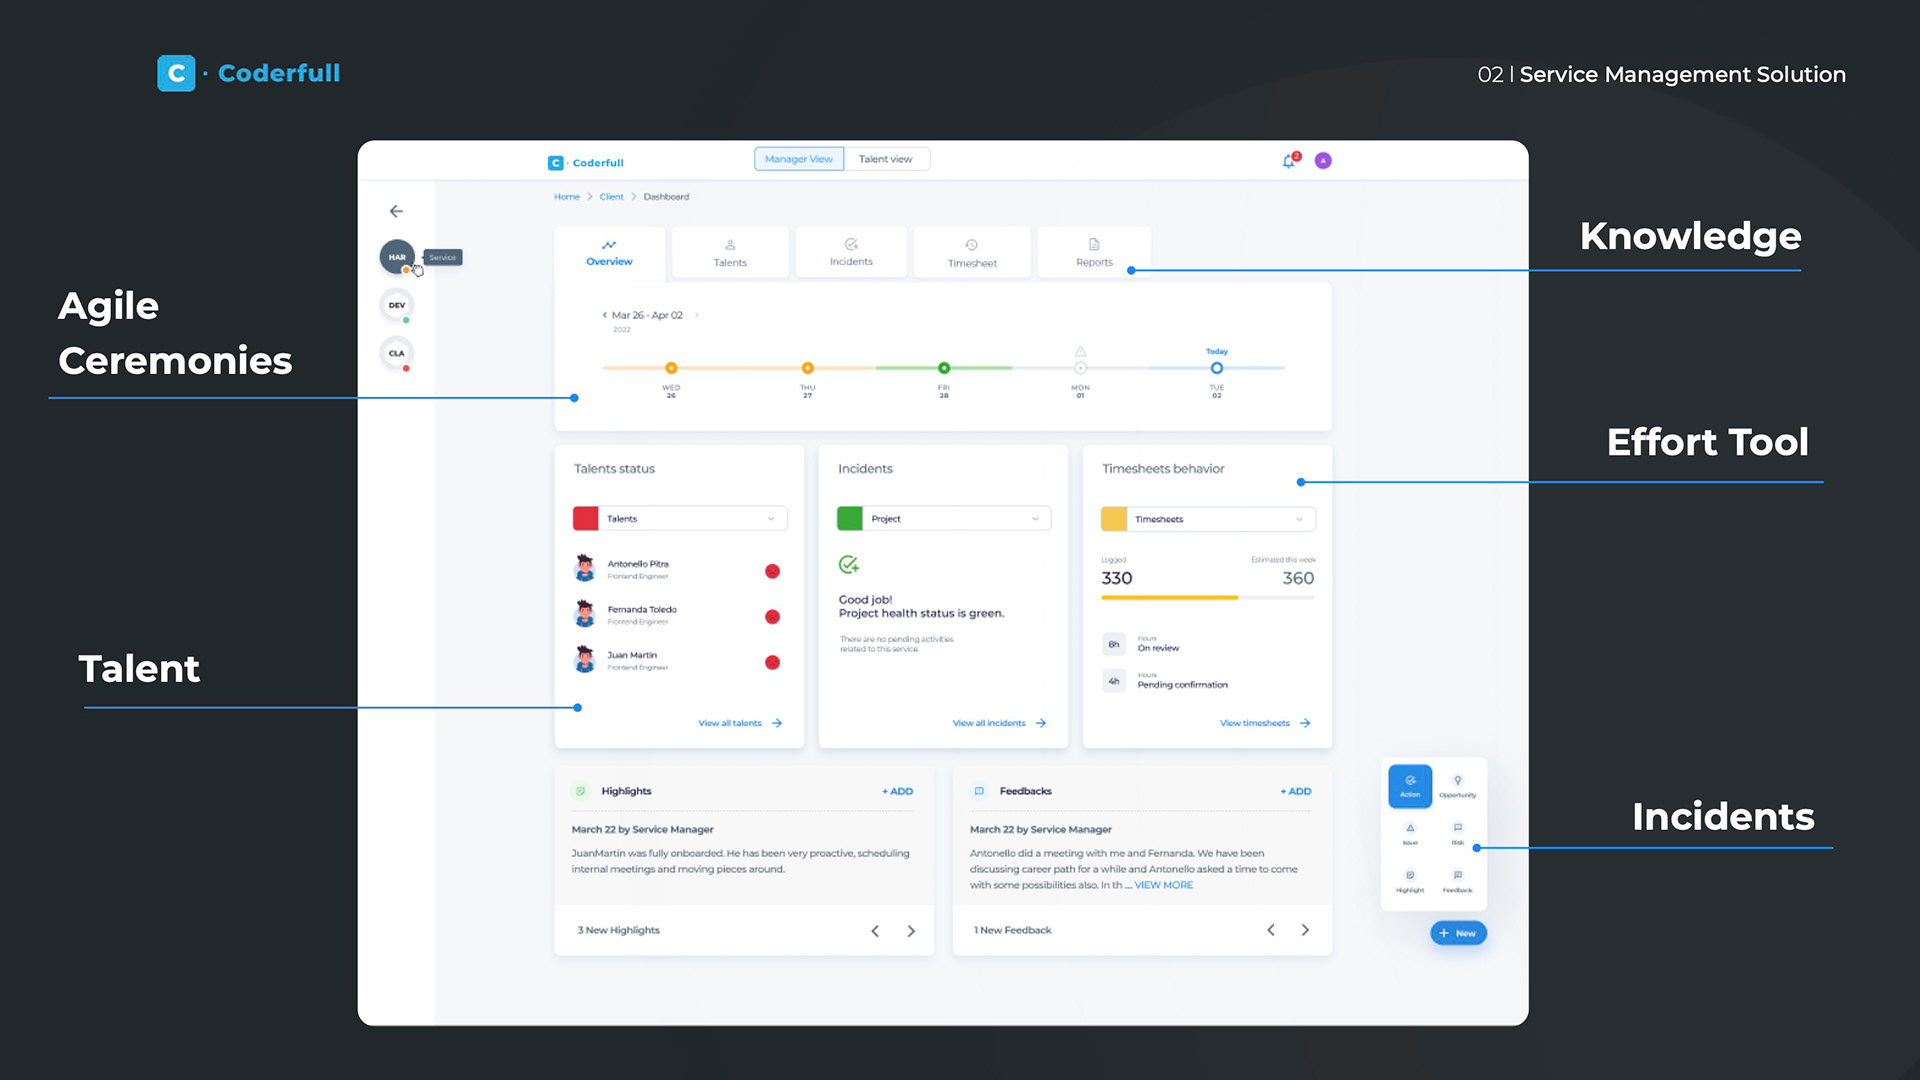Open the Project dropdown in Incidents

(x=944, y=519)
